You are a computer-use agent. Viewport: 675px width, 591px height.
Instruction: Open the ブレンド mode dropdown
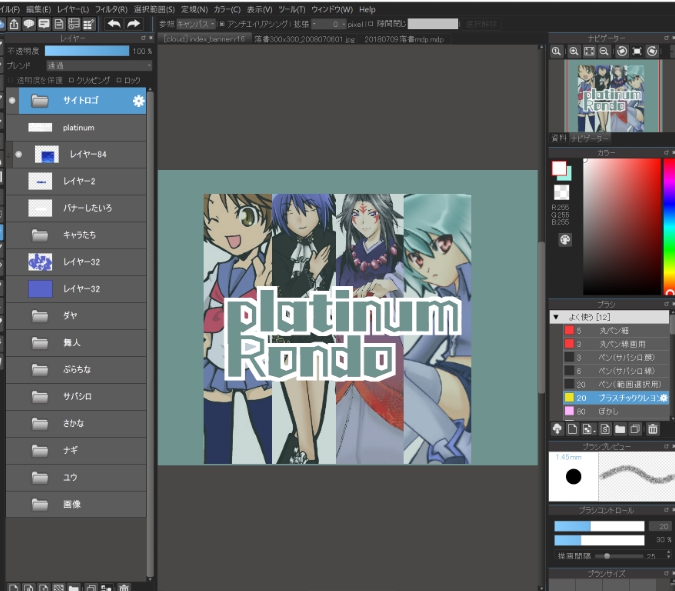pyautogui.click(x=99, y=66)
